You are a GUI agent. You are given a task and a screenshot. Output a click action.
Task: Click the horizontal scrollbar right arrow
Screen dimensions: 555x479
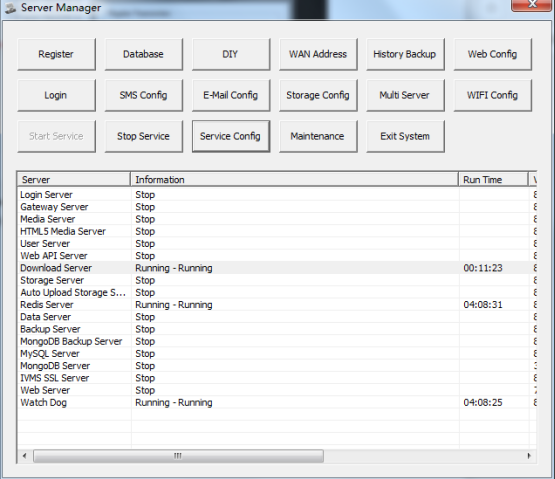click(x=529, y=456)
